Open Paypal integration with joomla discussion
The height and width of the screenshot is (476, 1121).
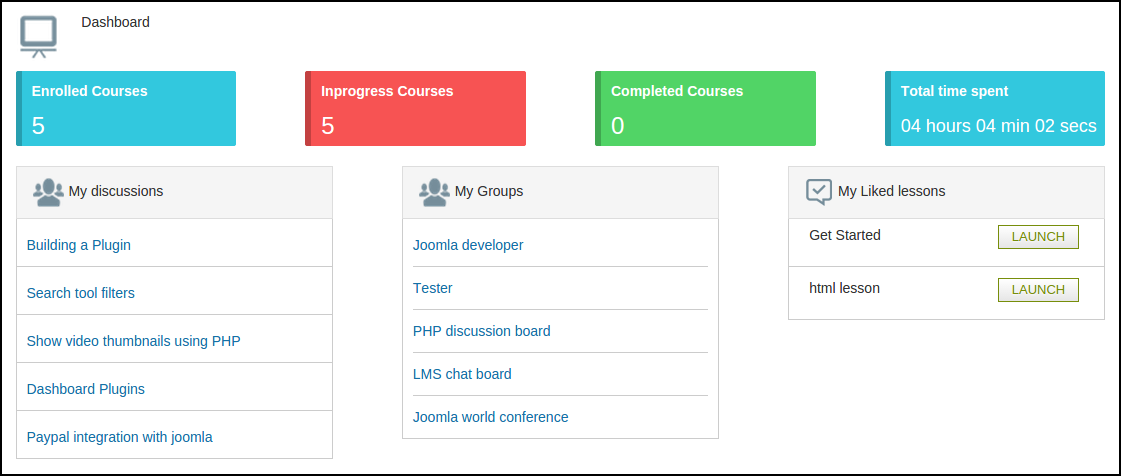pyautogui.click(x=120, y=437)
